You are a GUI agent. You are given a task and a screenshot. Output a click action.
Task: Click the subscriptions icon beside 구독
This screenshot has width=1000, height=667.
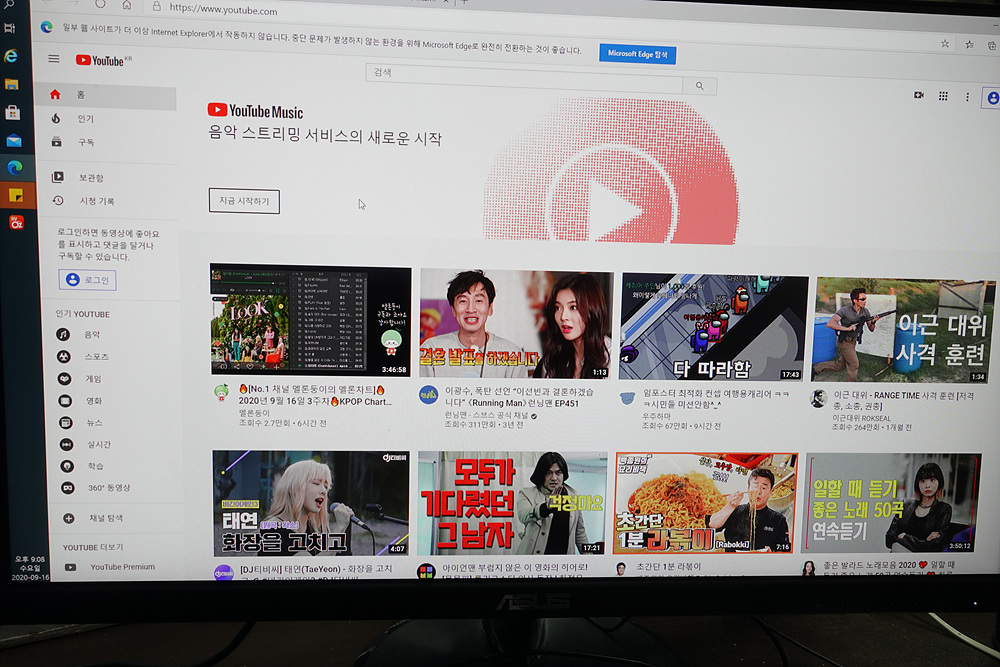[x=57, y=142]
